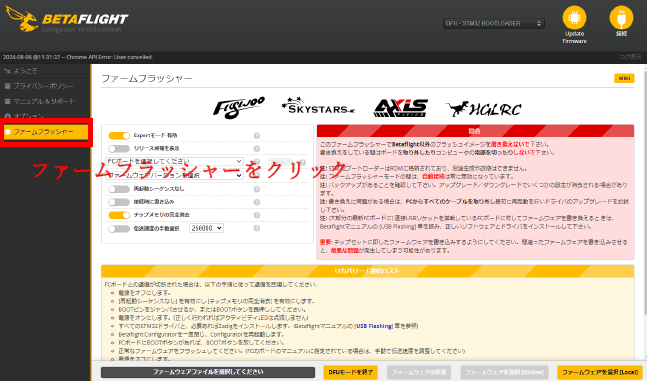Image resolution: width=647 pixels, height=381 pixels.
Task: Click help icon beside board auto-detect button
Action: pos(302,162)
